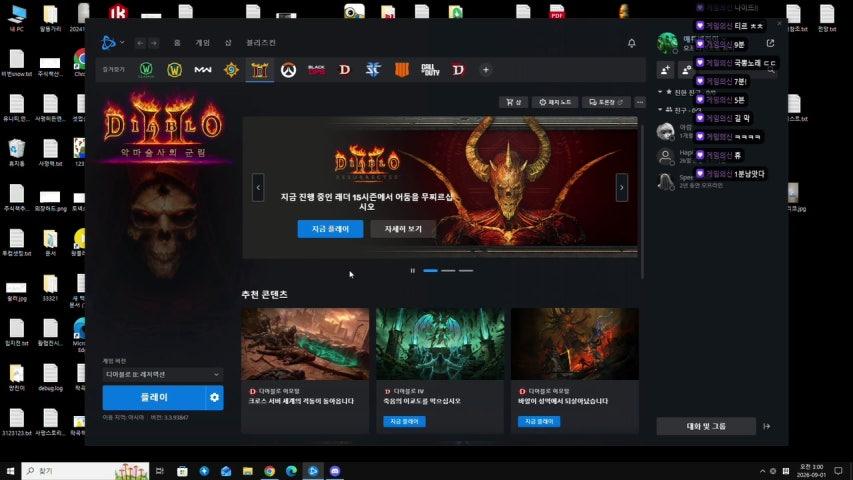
Task: Open third recommended Diablo Immortal thumbnail
Action: 575,344
